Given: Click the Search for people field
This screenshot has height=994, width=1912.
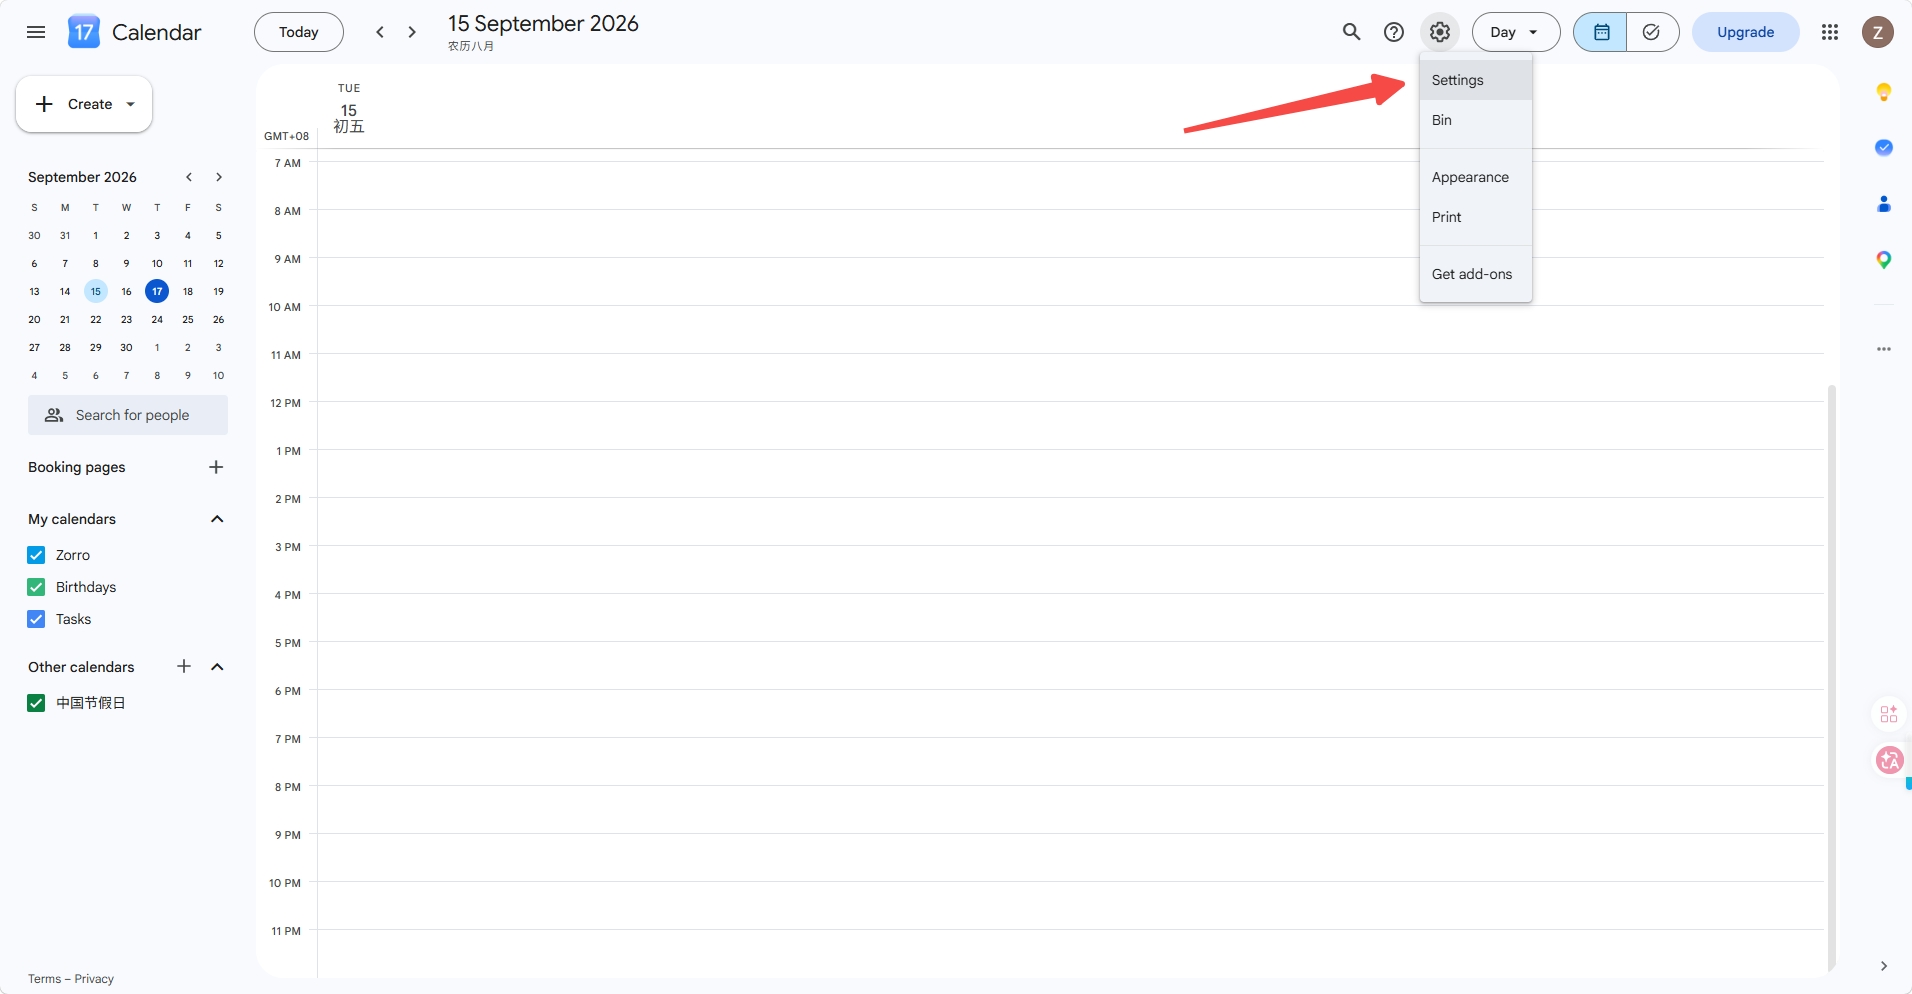Looking at the screenshot, I should [x=128, y=415].
